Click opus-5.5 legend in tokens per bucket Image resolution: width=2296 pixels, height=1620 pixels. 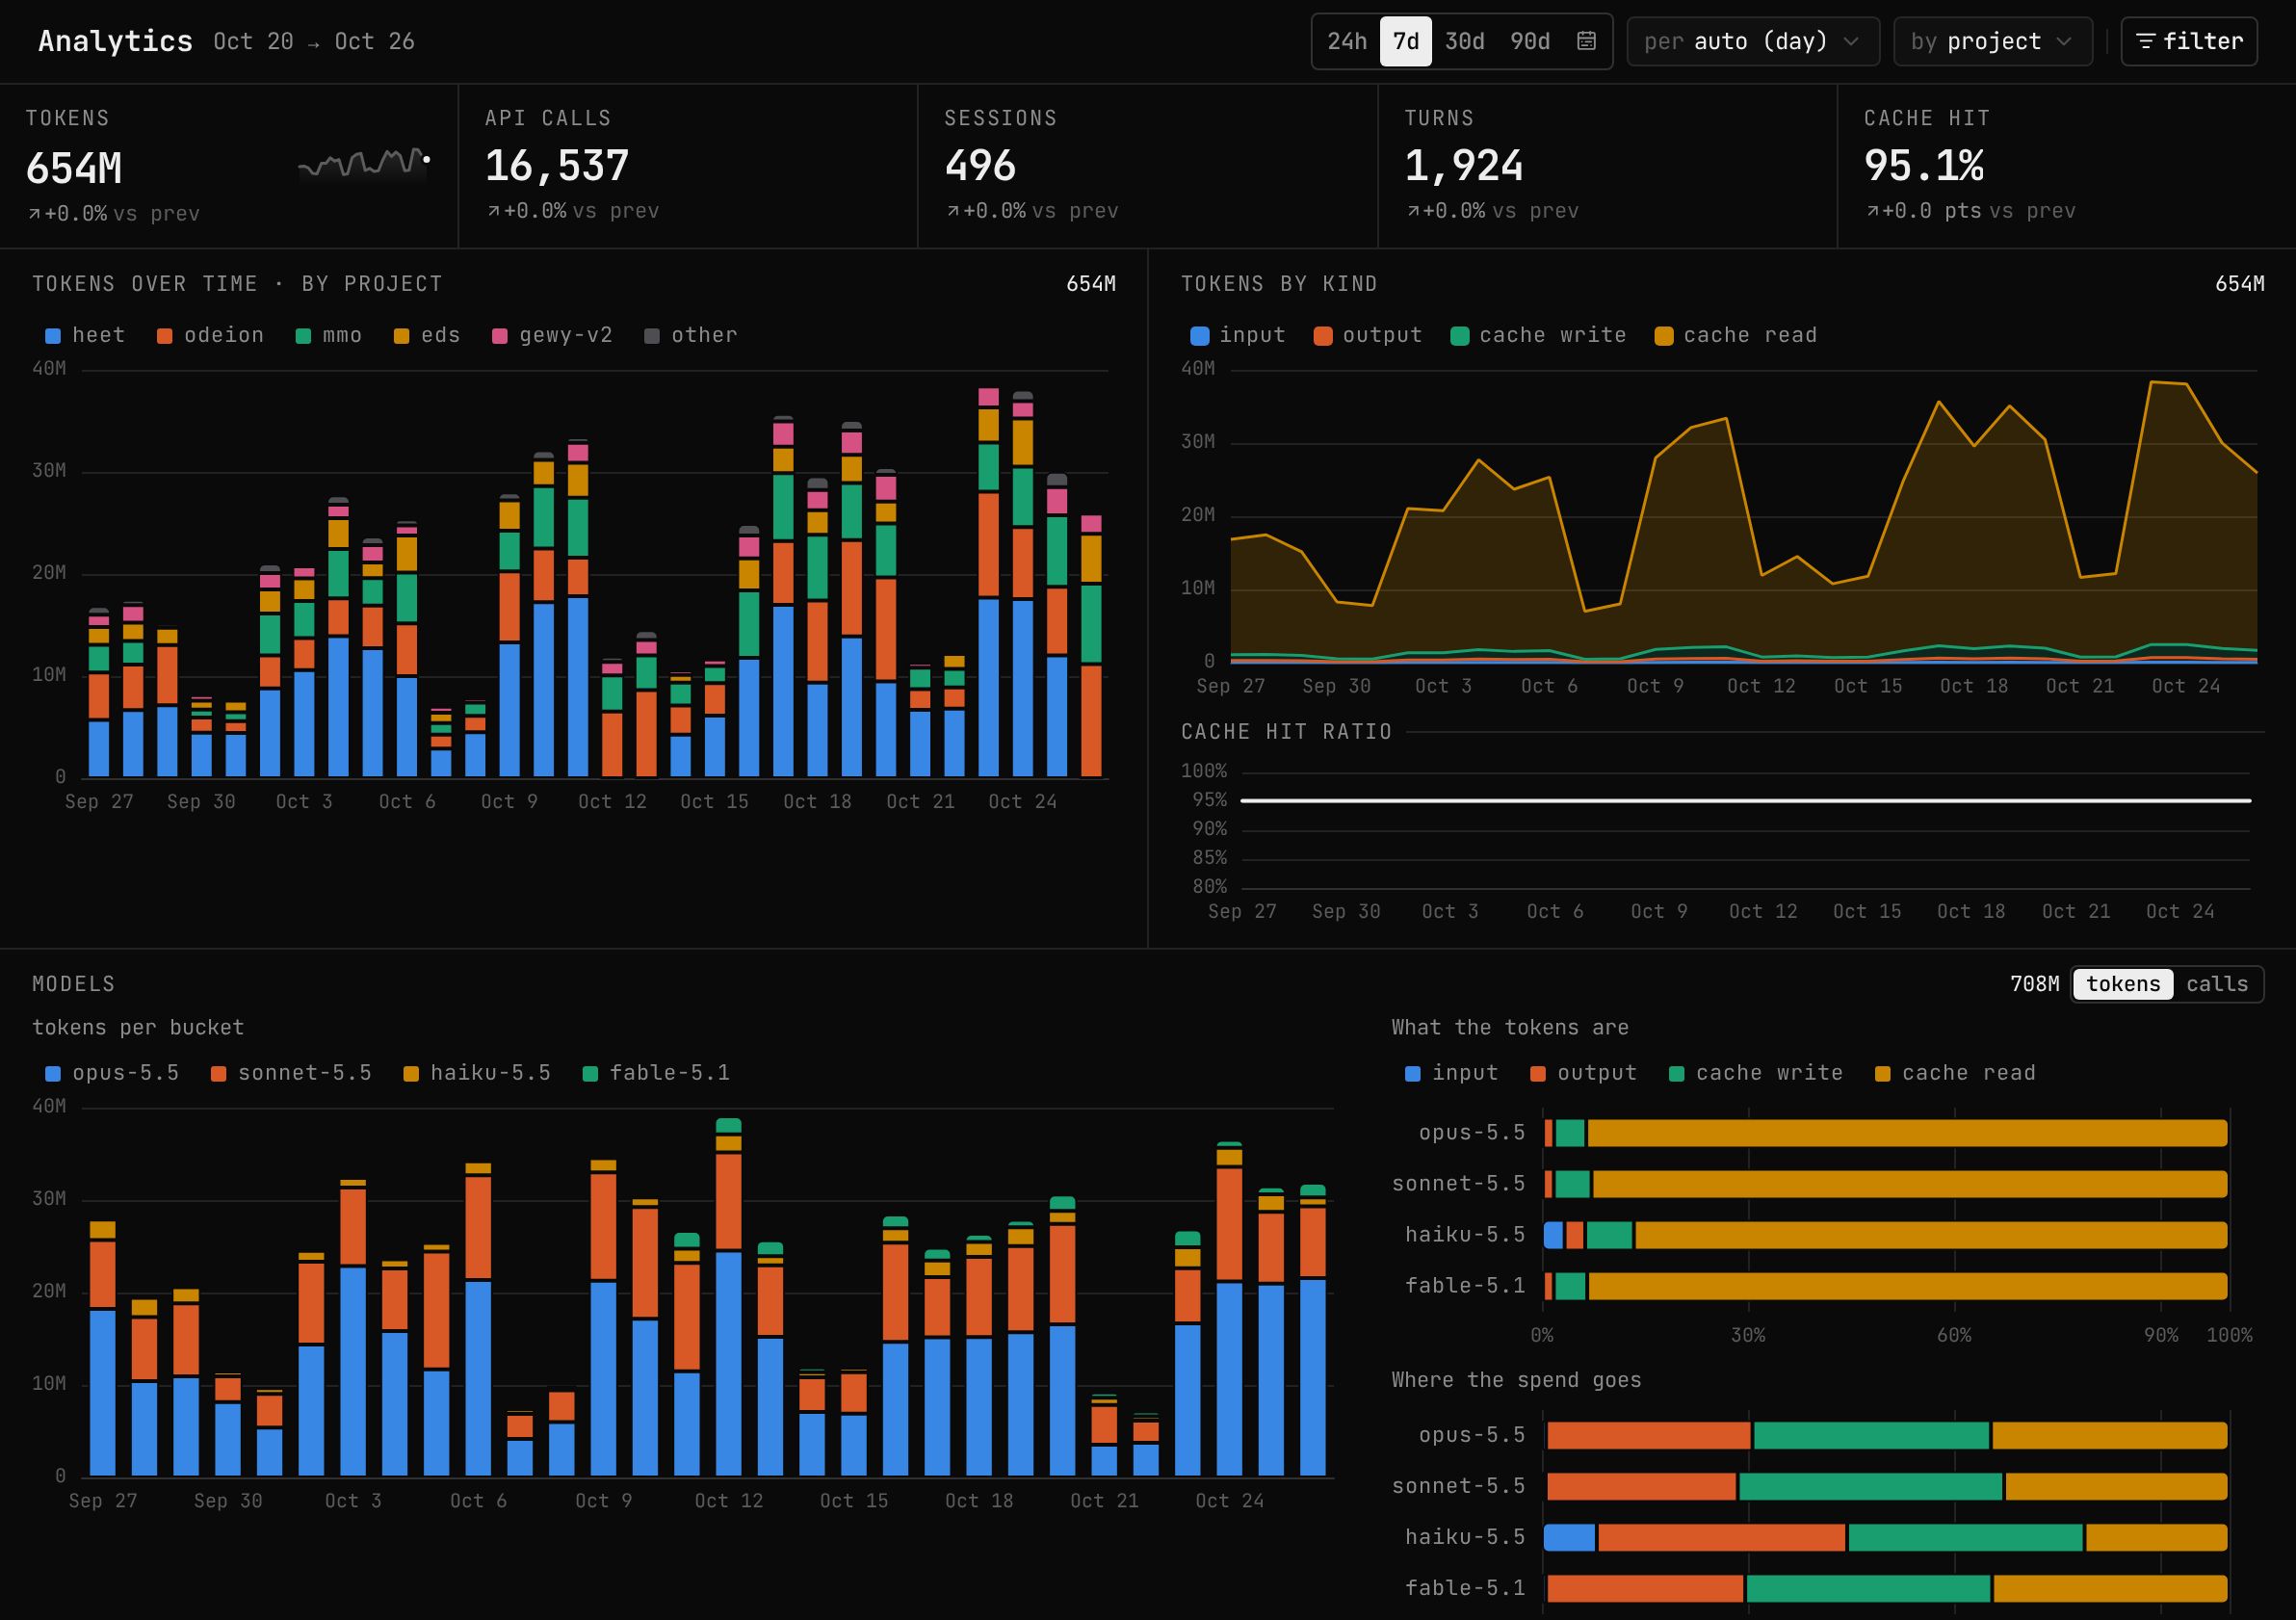click(x=112, y=1073)
